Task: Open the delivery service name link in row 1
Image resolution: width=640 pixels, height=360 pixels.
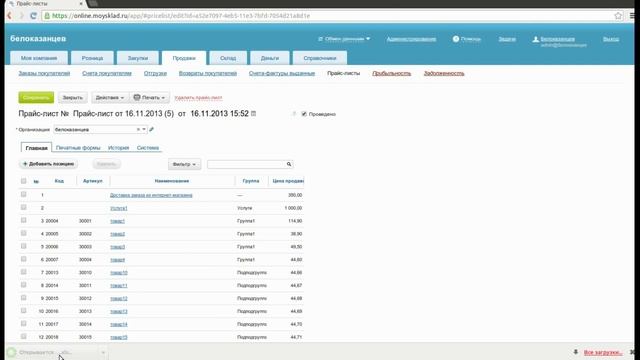Action: 151,195
